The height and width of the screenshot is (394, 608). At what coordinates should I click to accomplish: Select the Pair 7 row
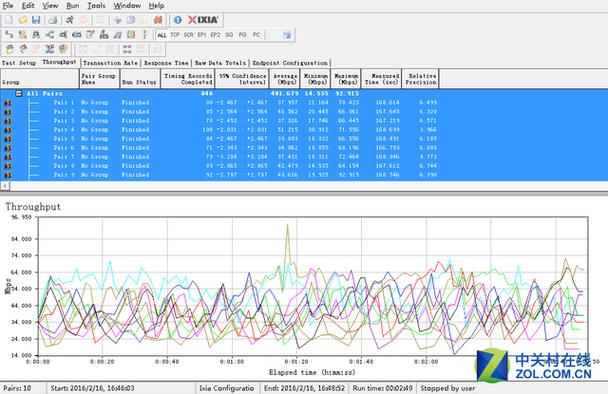[x=304, y=157]
